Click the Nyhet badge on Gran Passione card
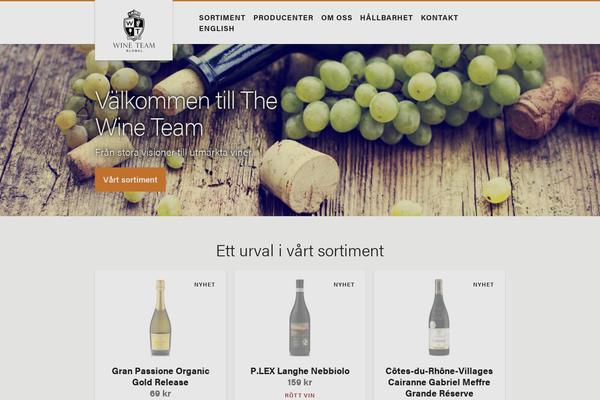This screenshot has width=600, height=400. click(204, 284)
